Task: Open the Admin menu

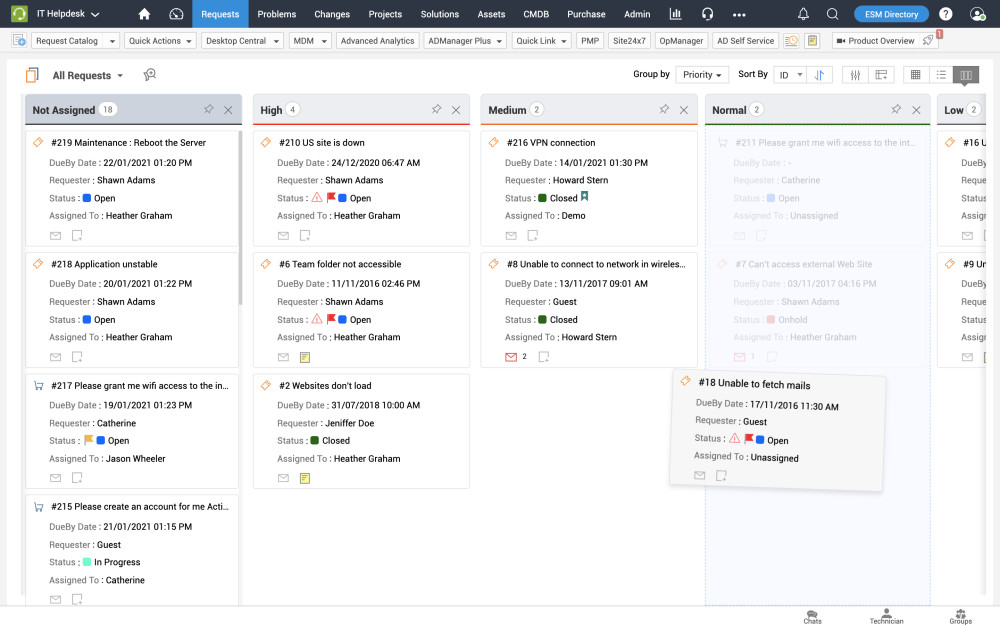Action: [x=637, y=14]
